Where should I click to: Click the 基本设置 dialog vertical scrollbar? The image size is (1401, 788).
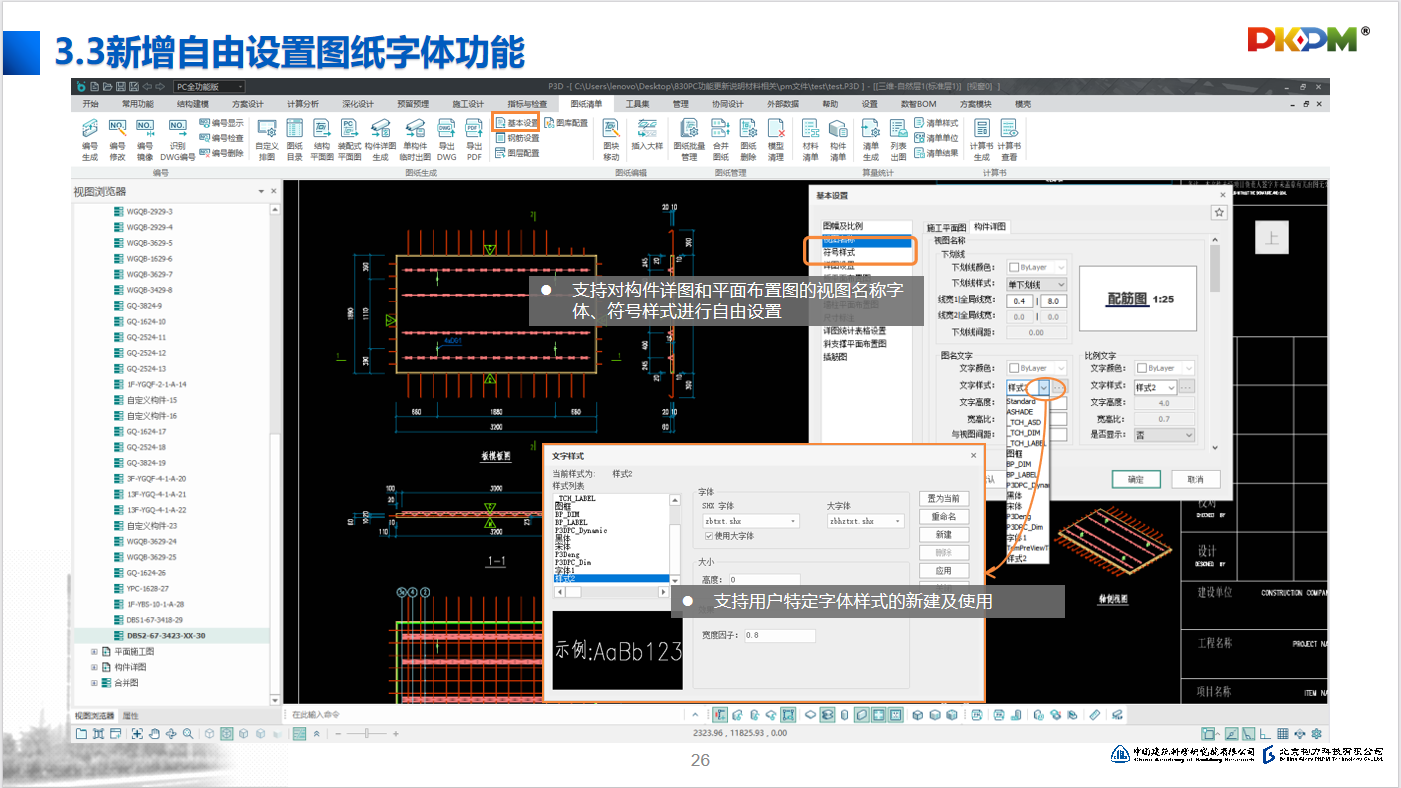point(1215,344)
